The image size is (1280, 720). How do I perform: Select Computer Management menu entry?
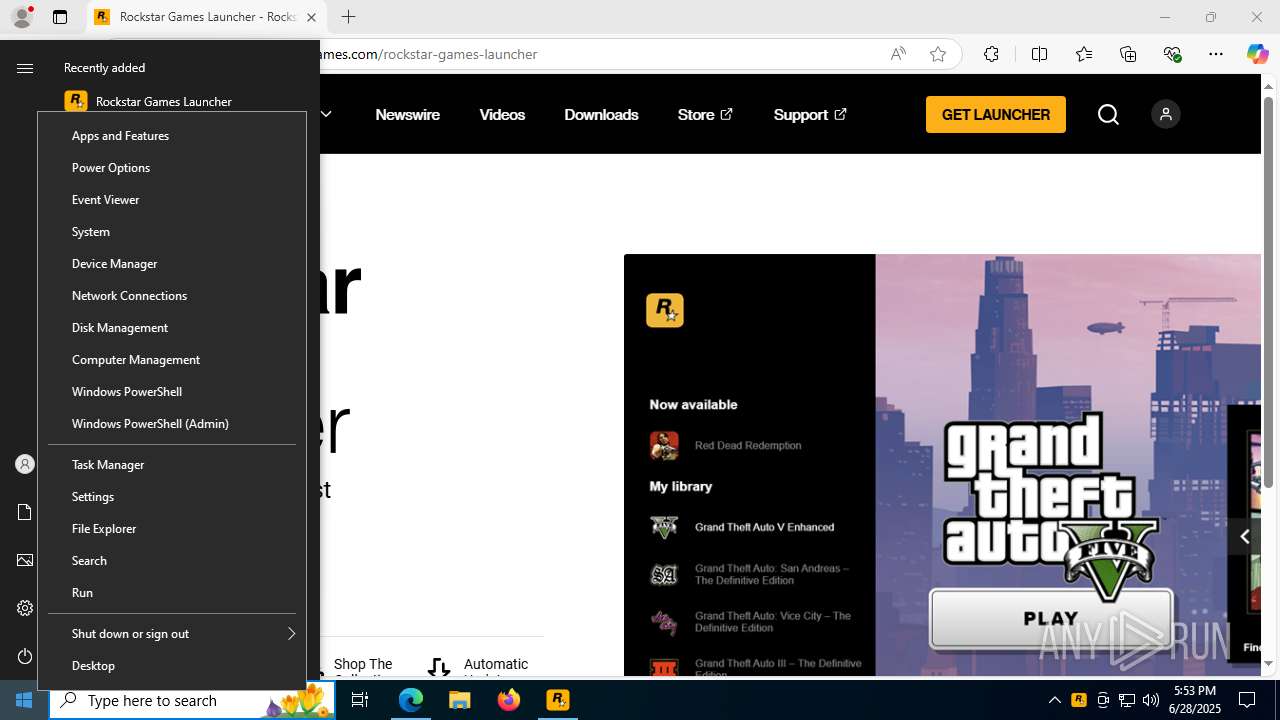coord(172,359)
